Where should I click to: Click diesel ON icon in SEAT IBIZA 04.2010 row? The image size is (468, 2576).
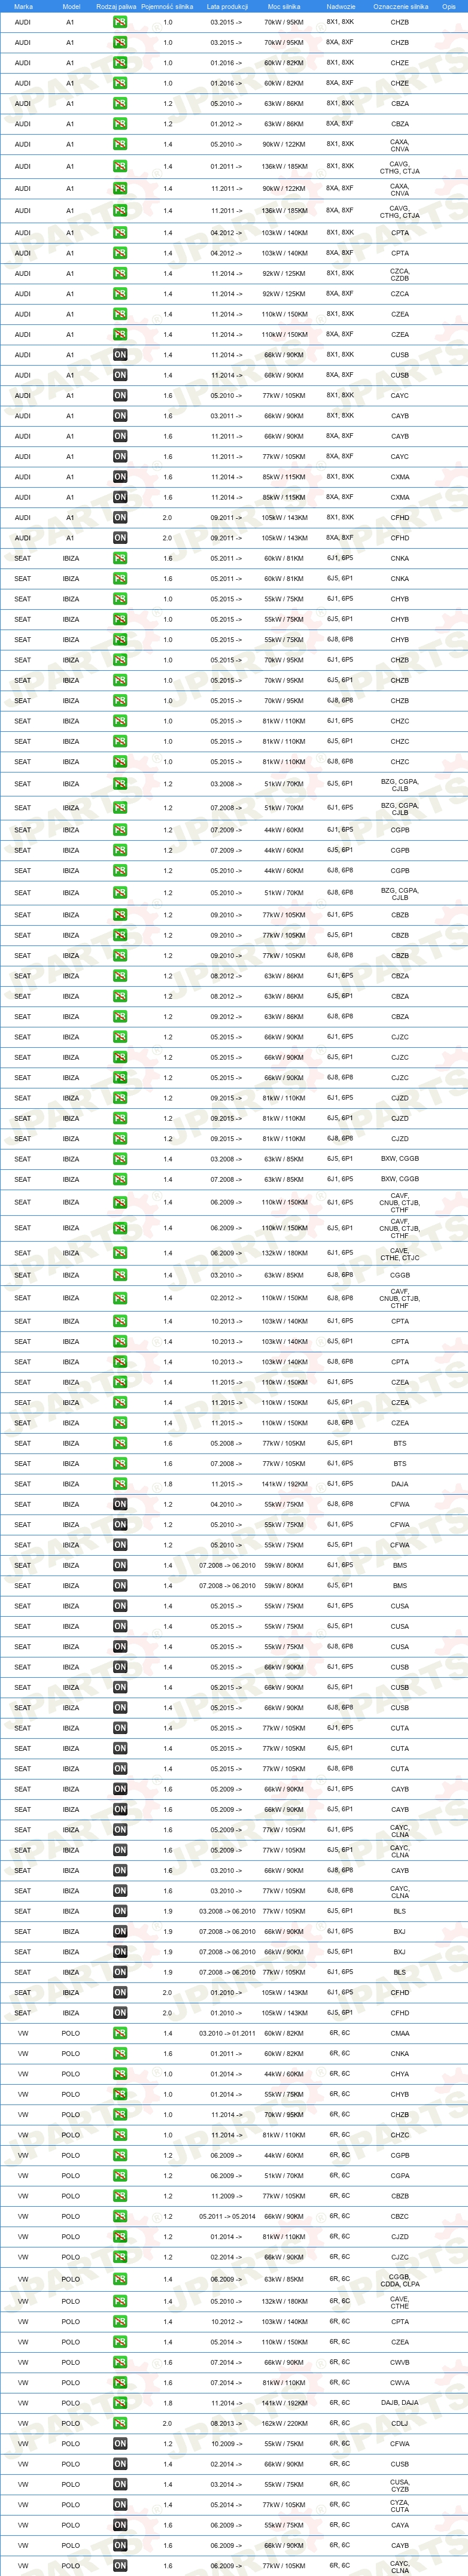coord(120,1504)
